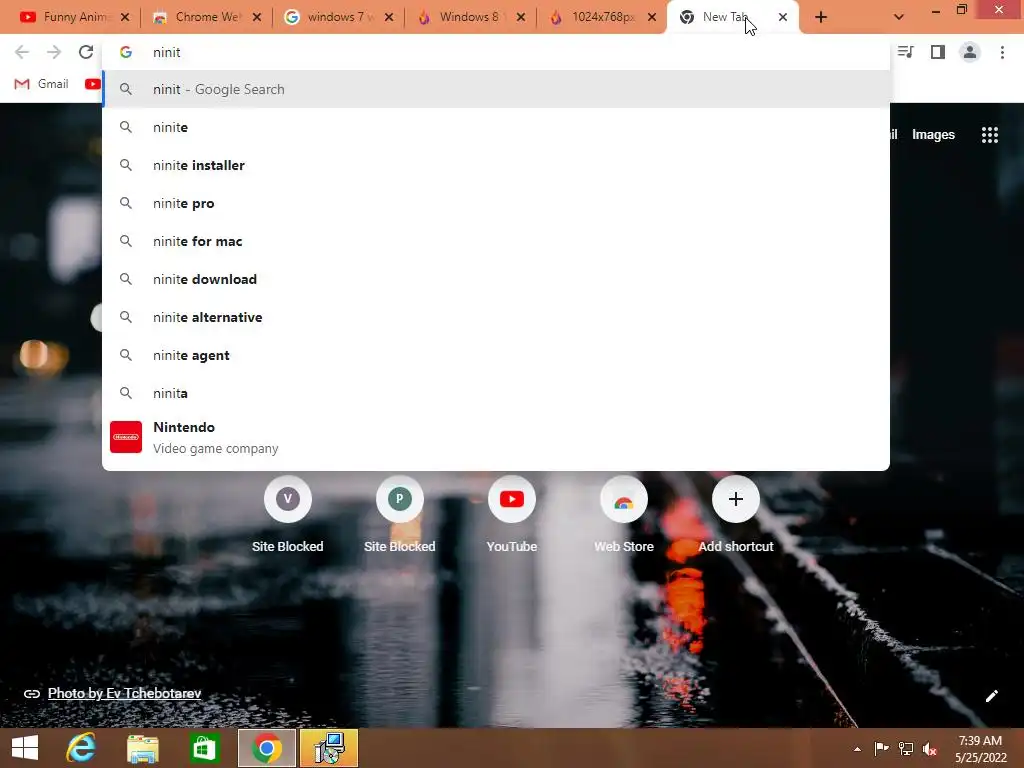Select the Nintendo video game company suggestion
The height and width of the screenshot is (768, 1024).
click(x=496, y=437)
